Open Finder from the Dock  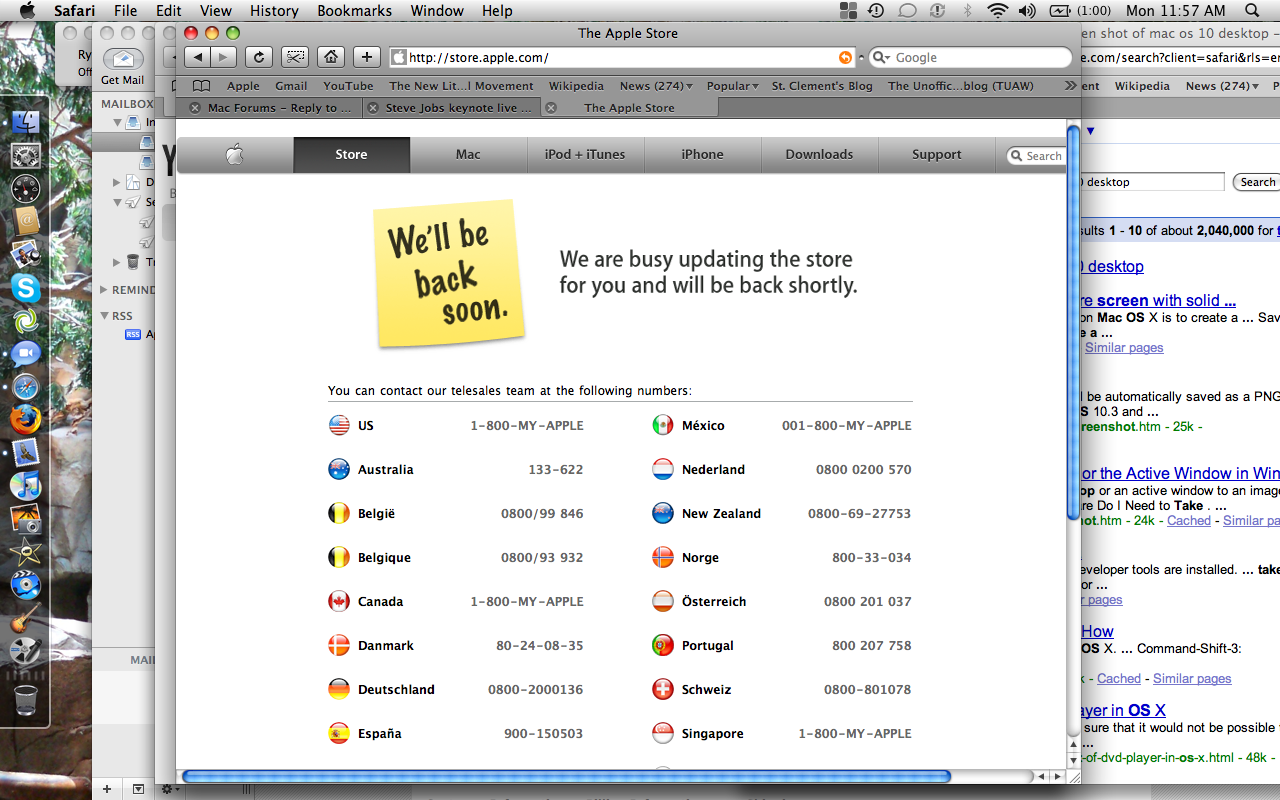click(x=25, y=123)
